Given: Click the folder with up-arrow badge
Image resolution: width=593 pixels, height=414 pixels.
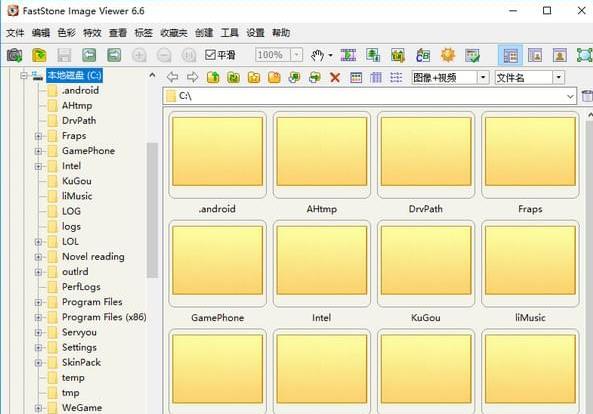Looking at the screenshot, I should 254,78.
